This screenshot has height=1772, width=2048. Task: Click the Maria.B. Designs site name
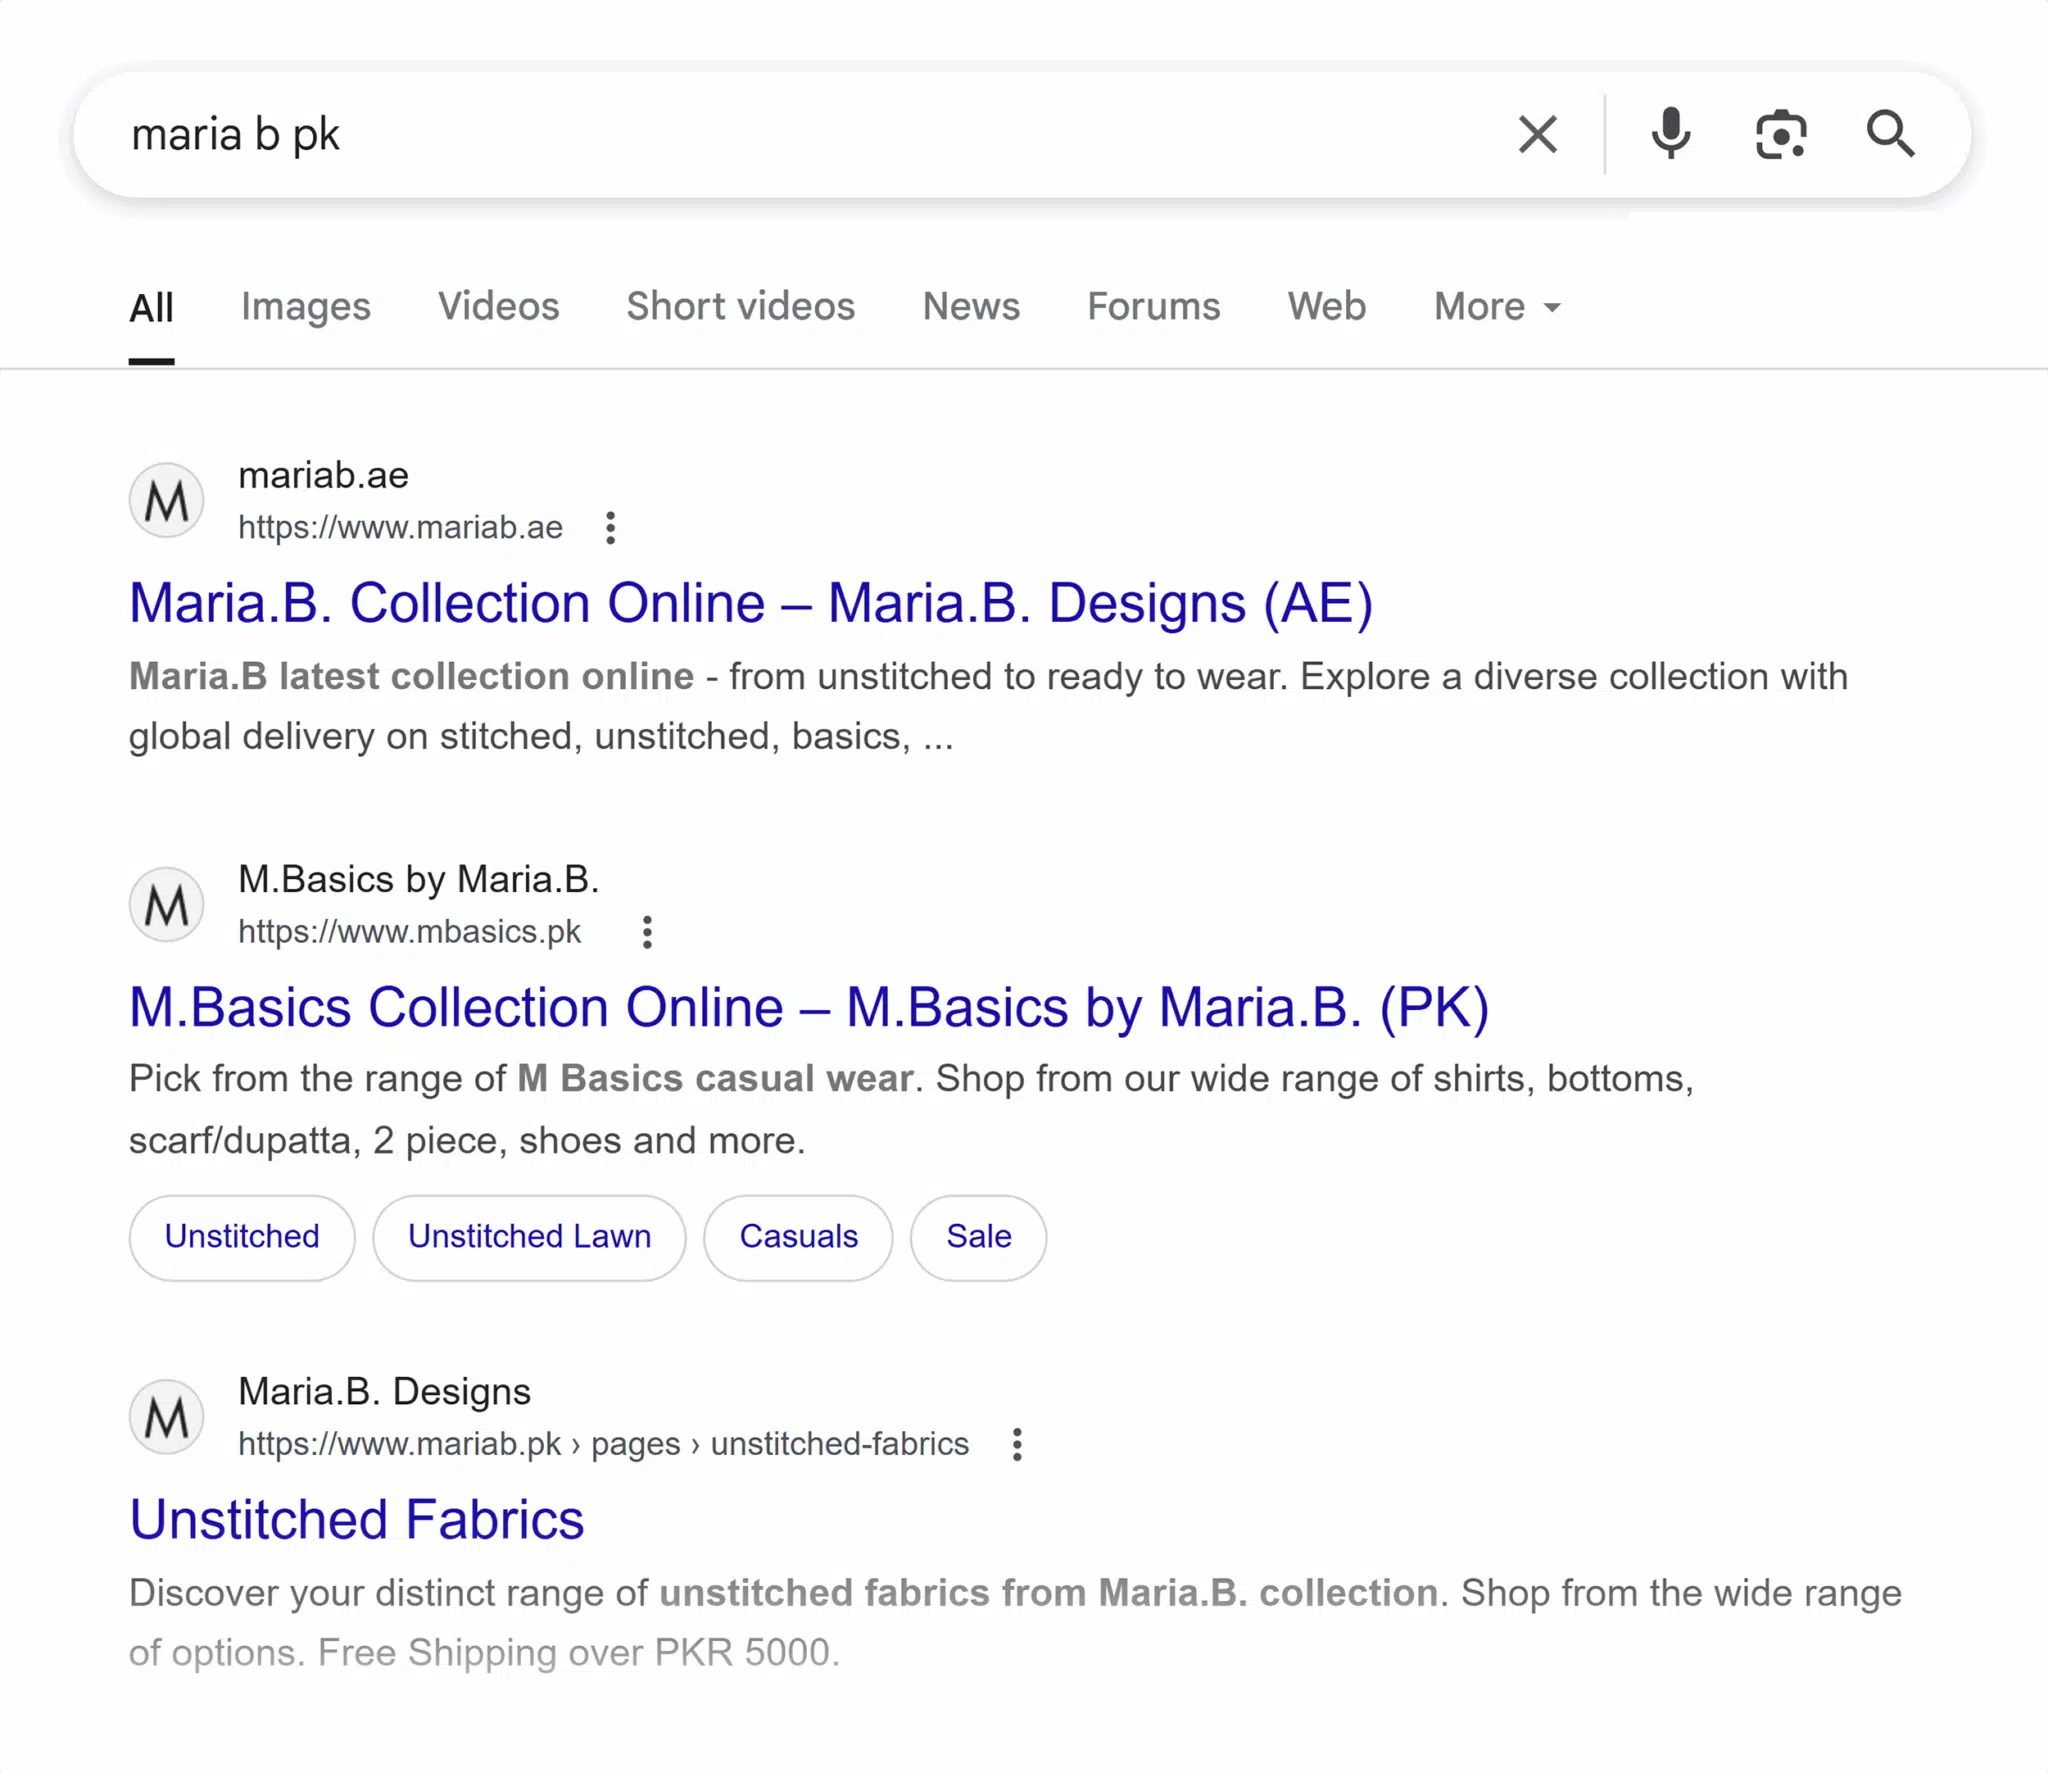[x=384, y=1391]
